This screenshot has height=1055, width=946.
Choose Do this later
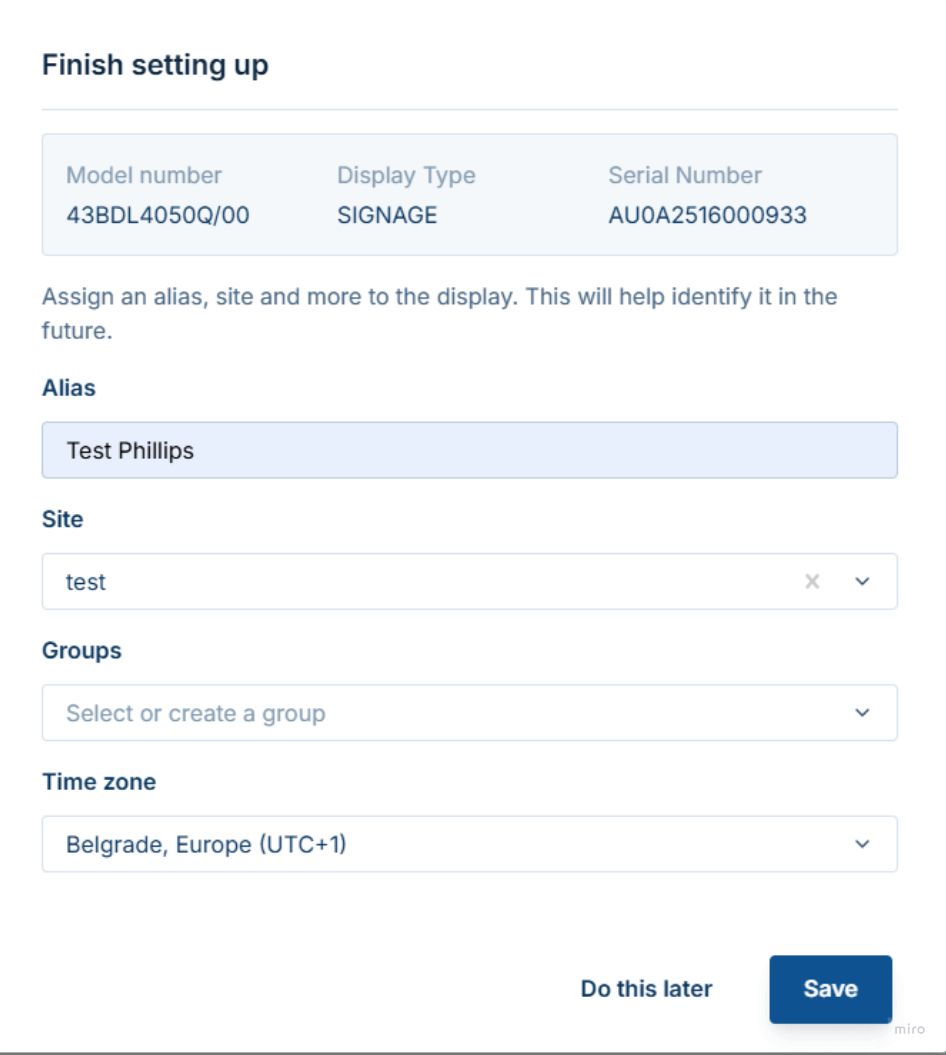click(x=646, y=989)
